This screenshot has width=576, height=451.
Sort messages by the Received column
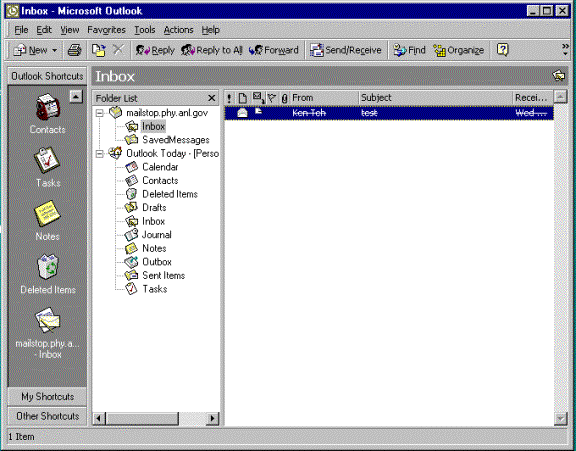pyautogui.click(x=532, y=98)
